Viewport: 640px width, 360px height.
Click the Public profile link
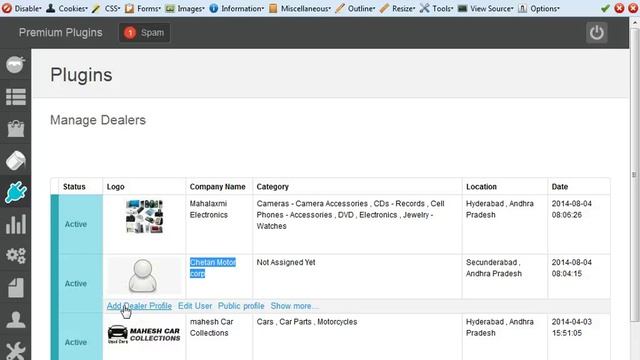[241, 306]
